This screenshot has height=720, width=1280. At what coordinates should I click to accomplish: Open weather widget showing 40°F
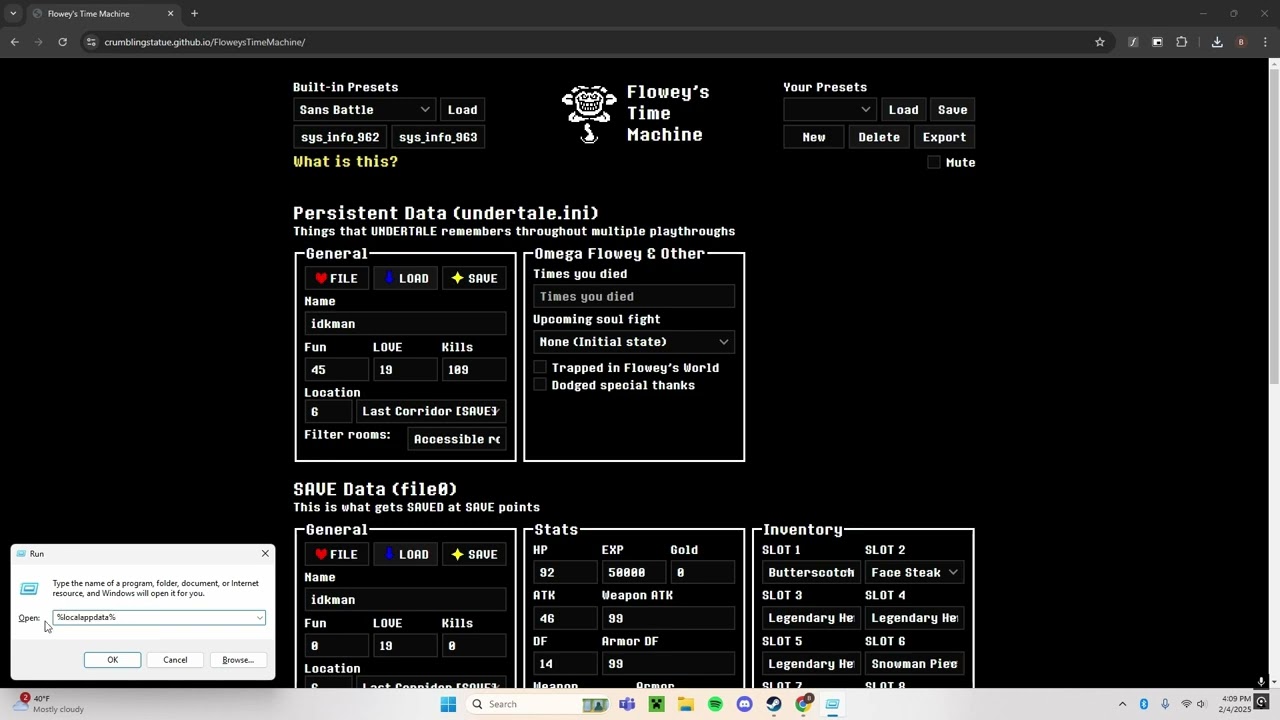pos(50,704)
